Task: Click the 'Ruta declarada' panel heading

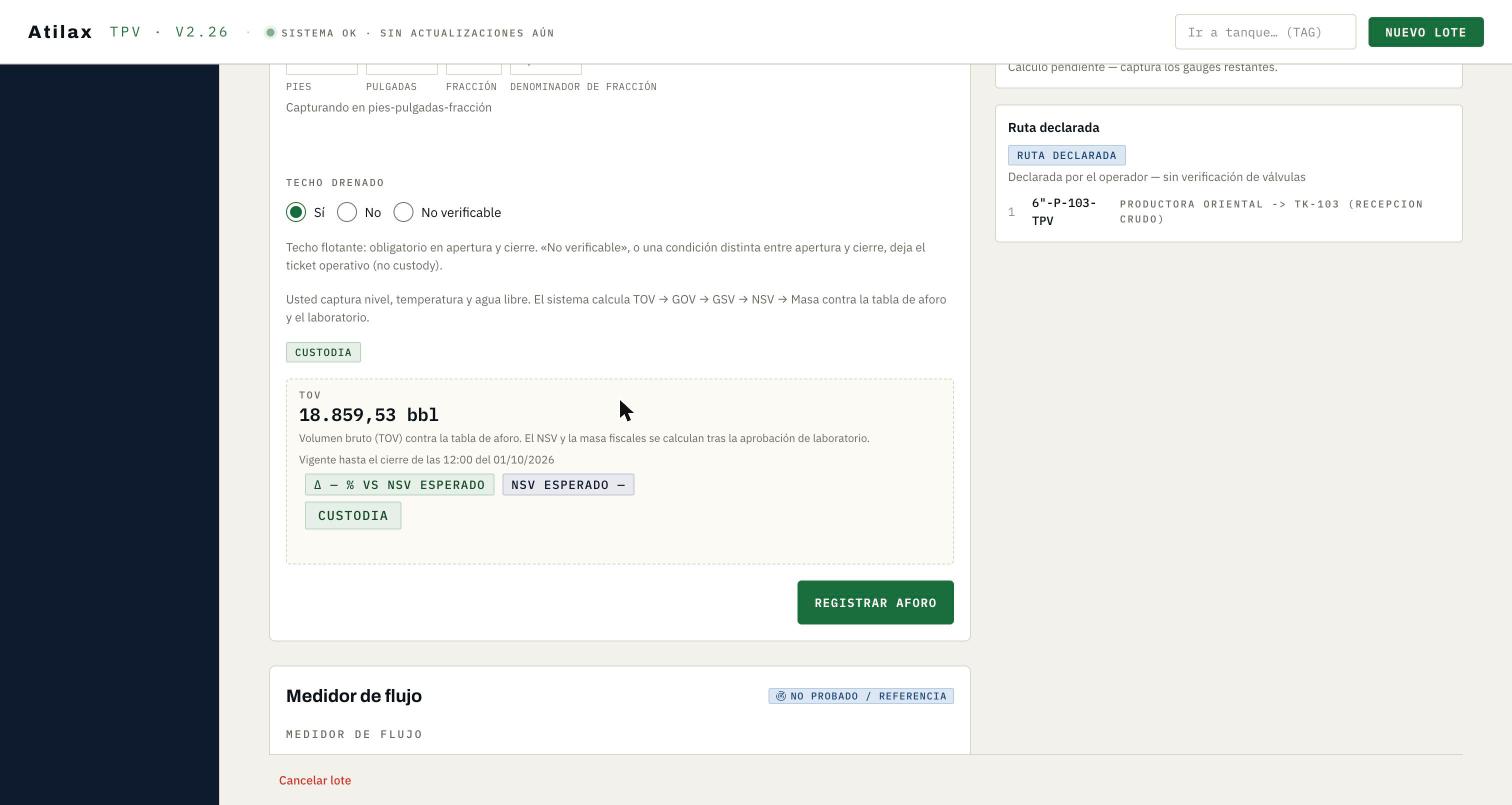Action: [1054, 128]
